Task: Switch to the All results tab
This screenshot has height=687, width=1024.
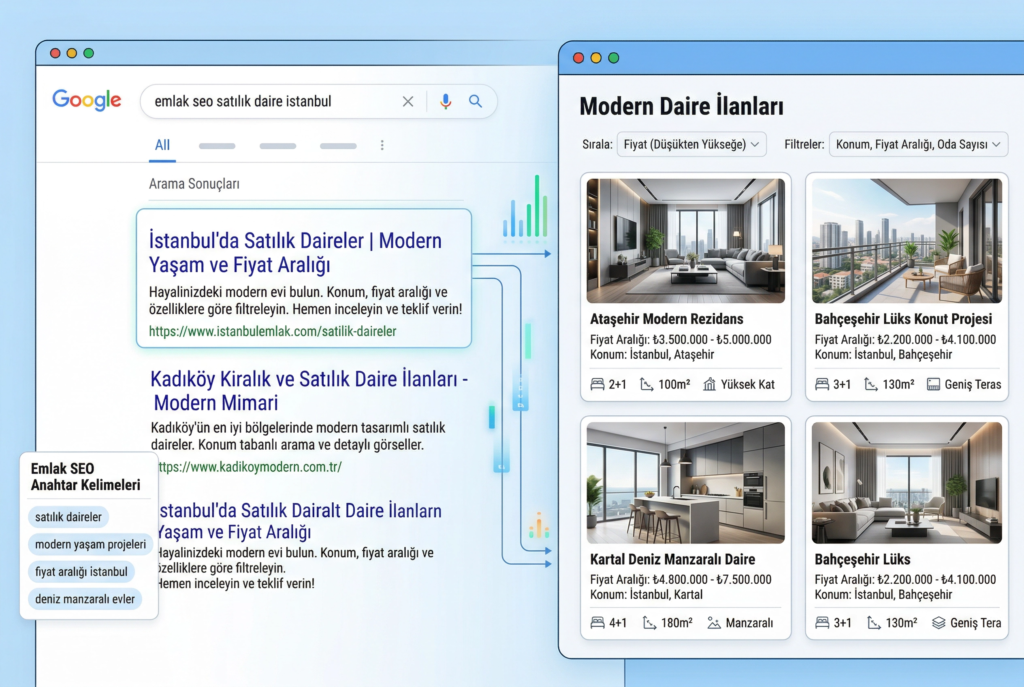Action: 162,145
